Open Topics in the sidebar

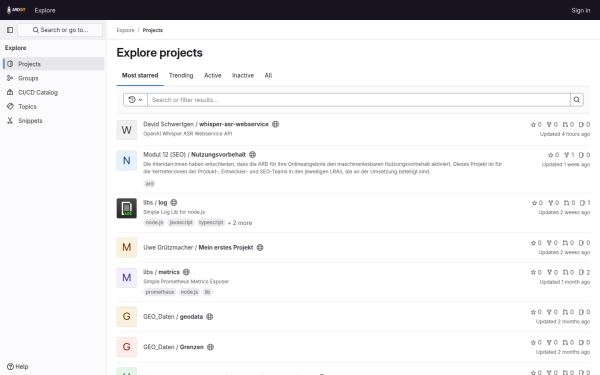pos(54,106)
